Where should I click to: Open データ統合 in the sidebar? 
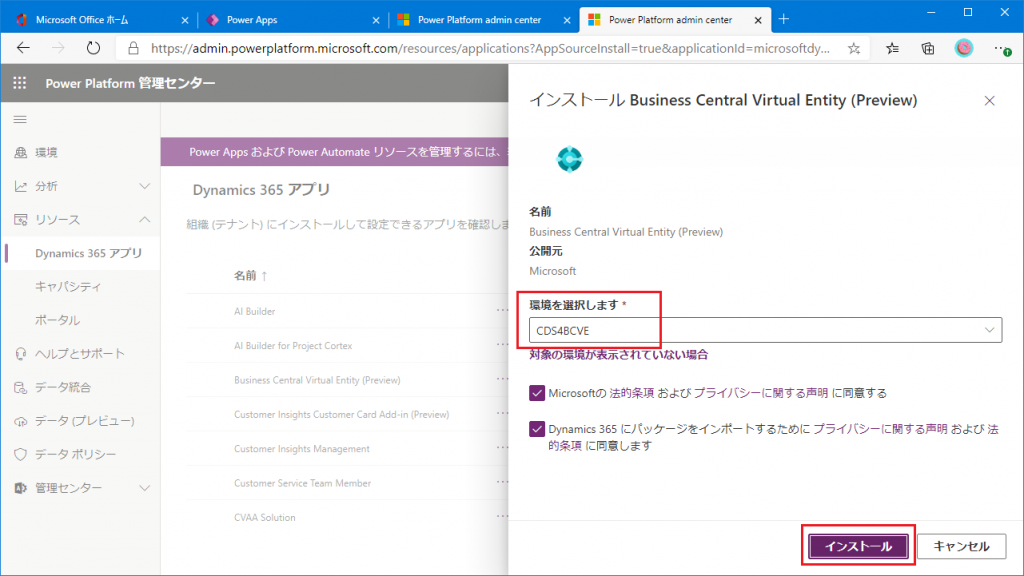(x=63, y=387)
